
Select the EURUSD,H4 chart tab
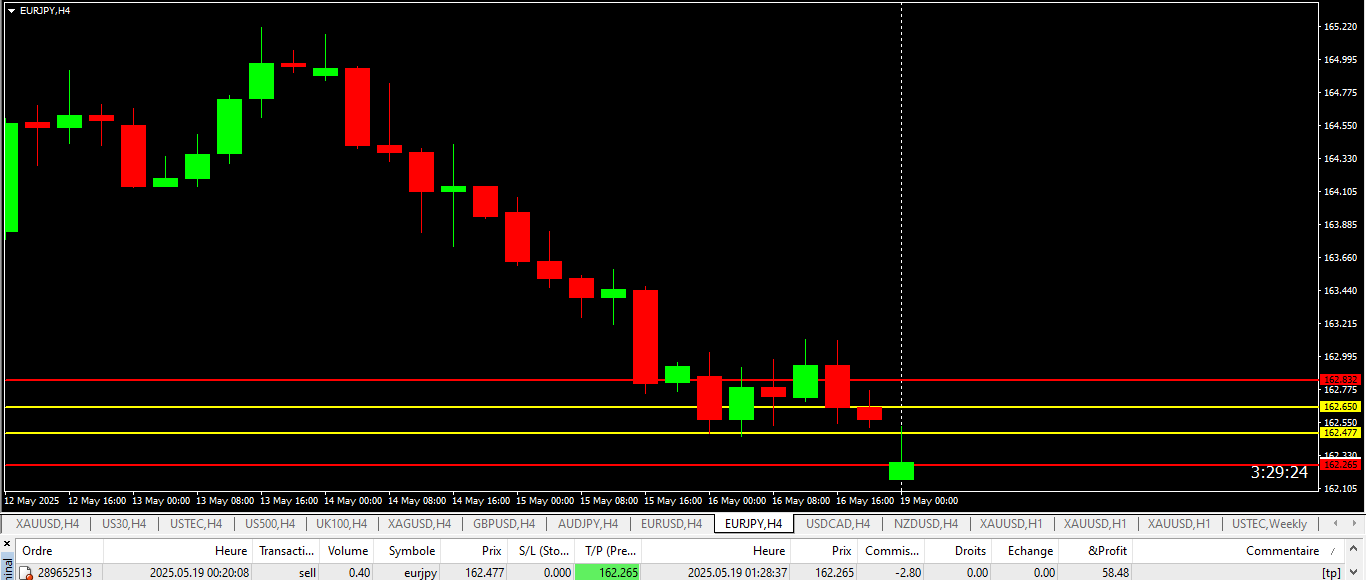(671, 524)
